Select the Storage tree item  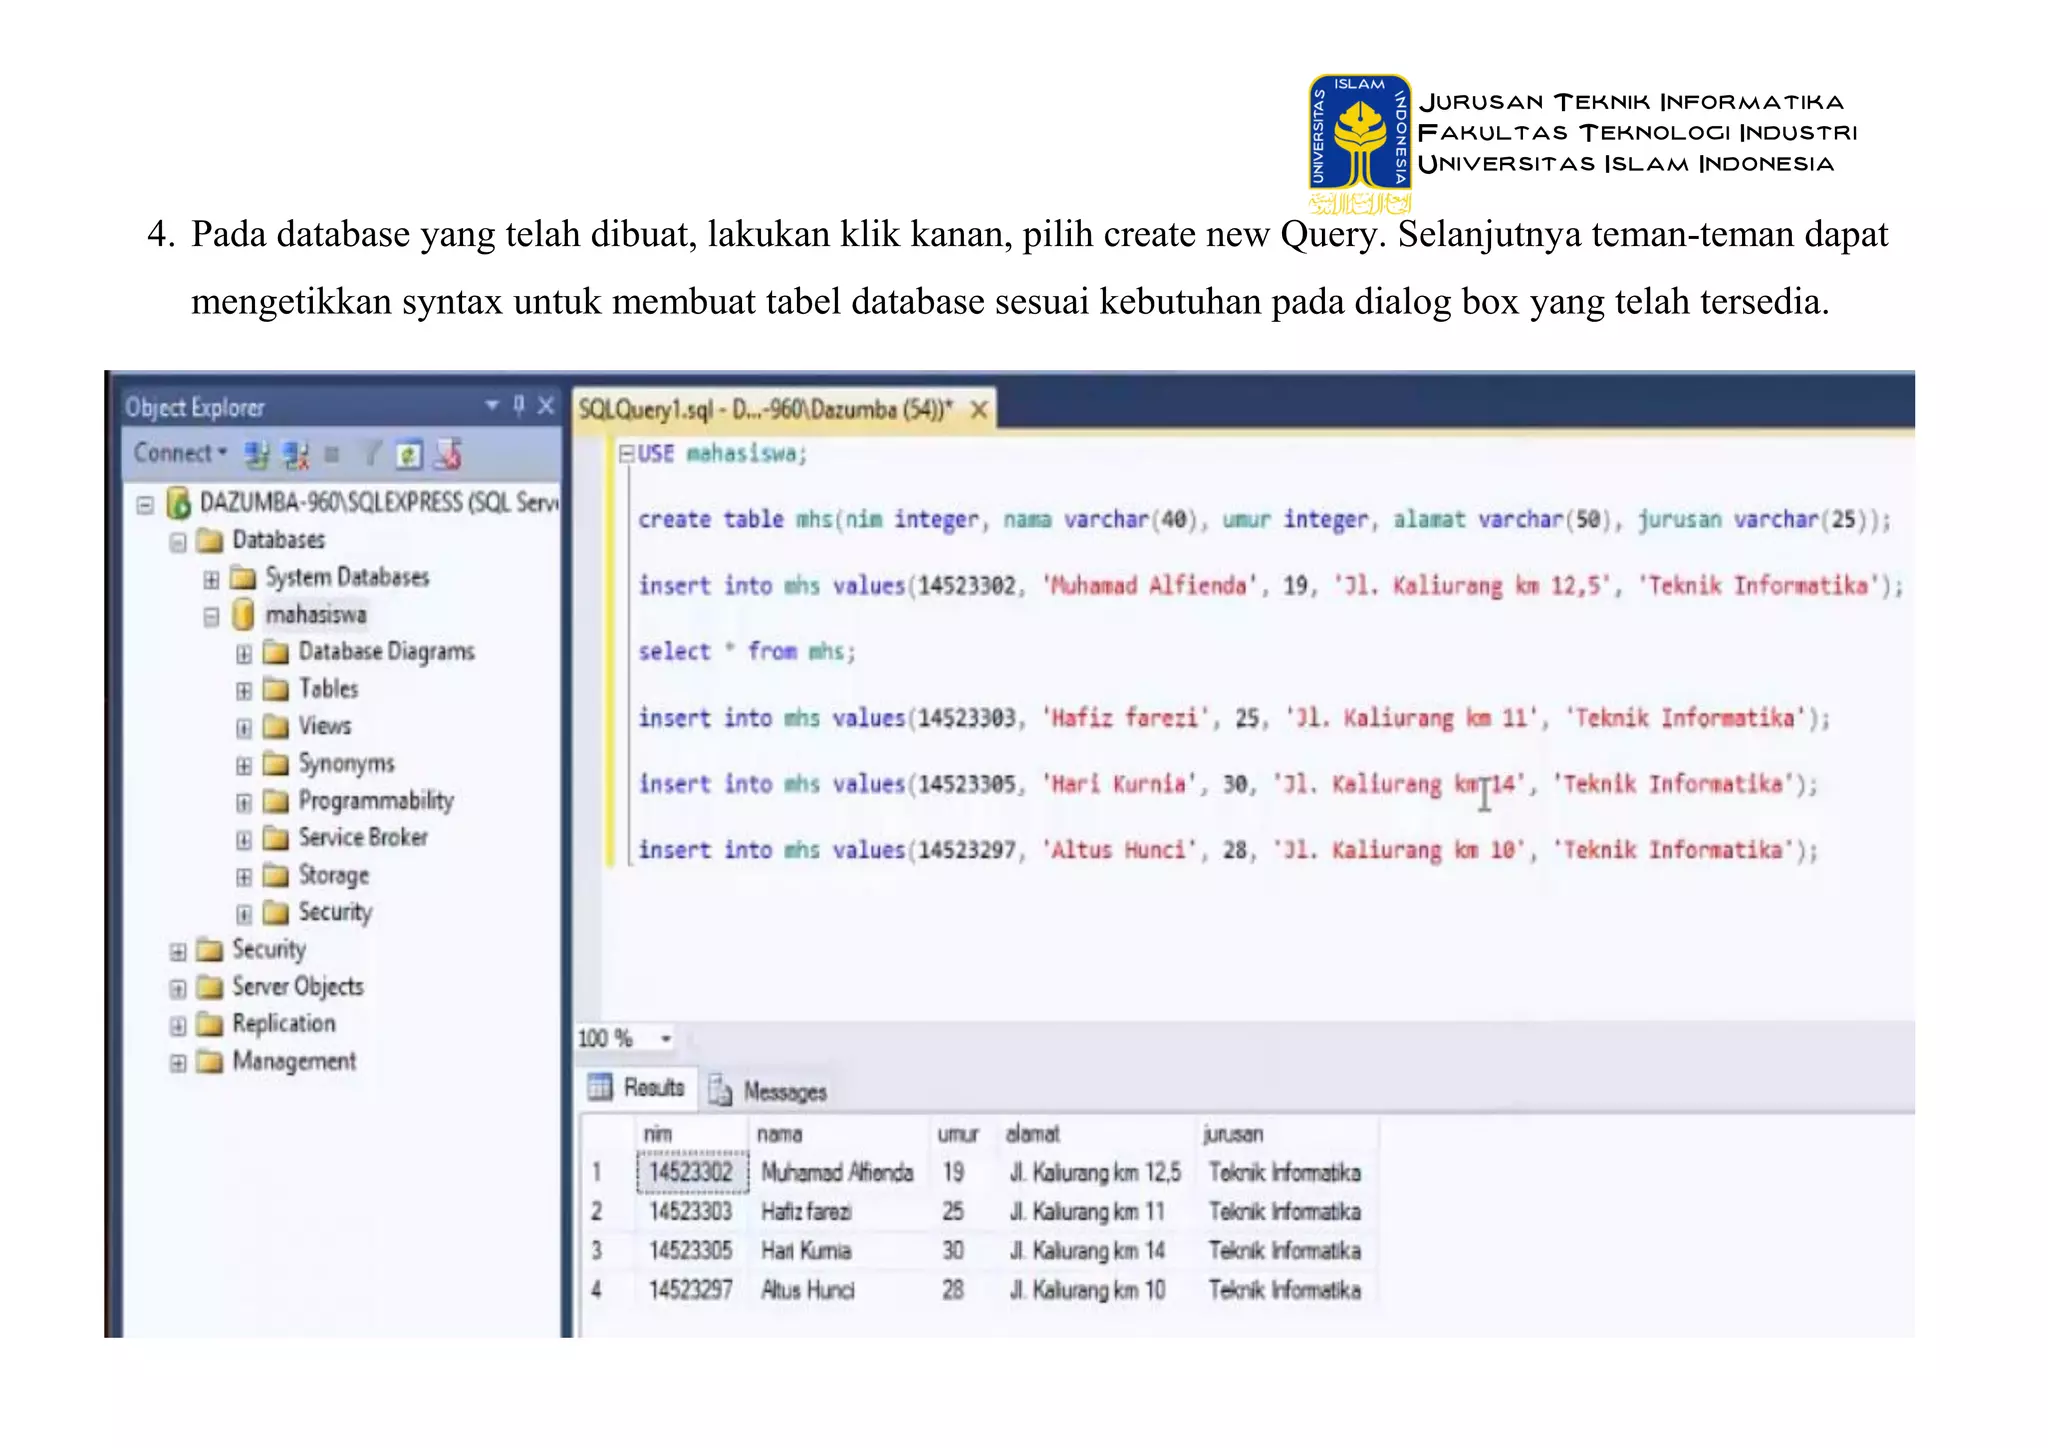tap(334, 875)
